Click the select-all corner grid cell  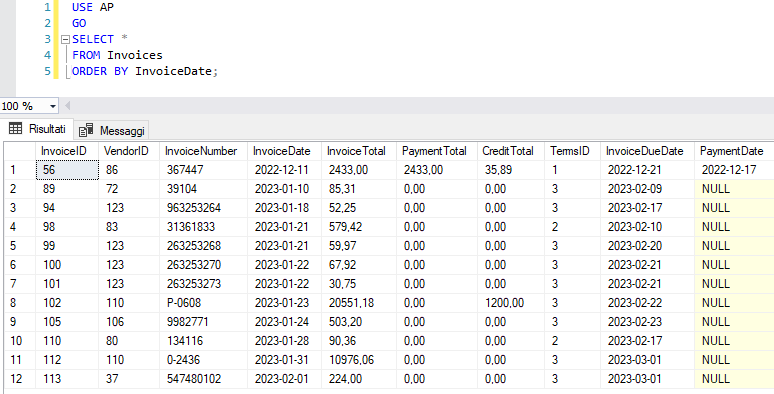[20, 151]
